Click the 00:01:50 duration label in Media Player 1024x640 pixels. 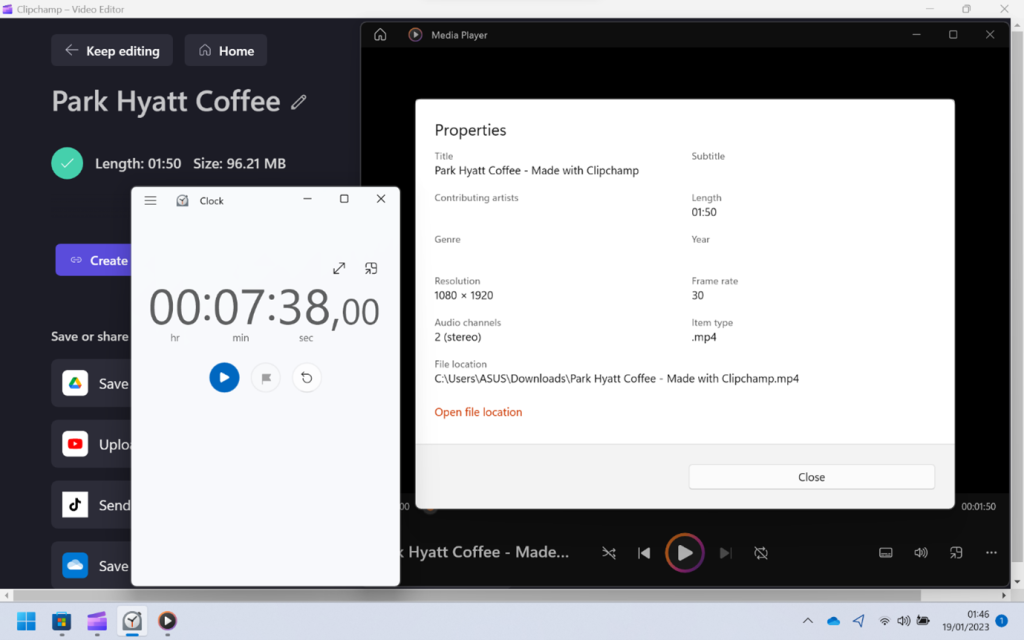tap(978, 506)
